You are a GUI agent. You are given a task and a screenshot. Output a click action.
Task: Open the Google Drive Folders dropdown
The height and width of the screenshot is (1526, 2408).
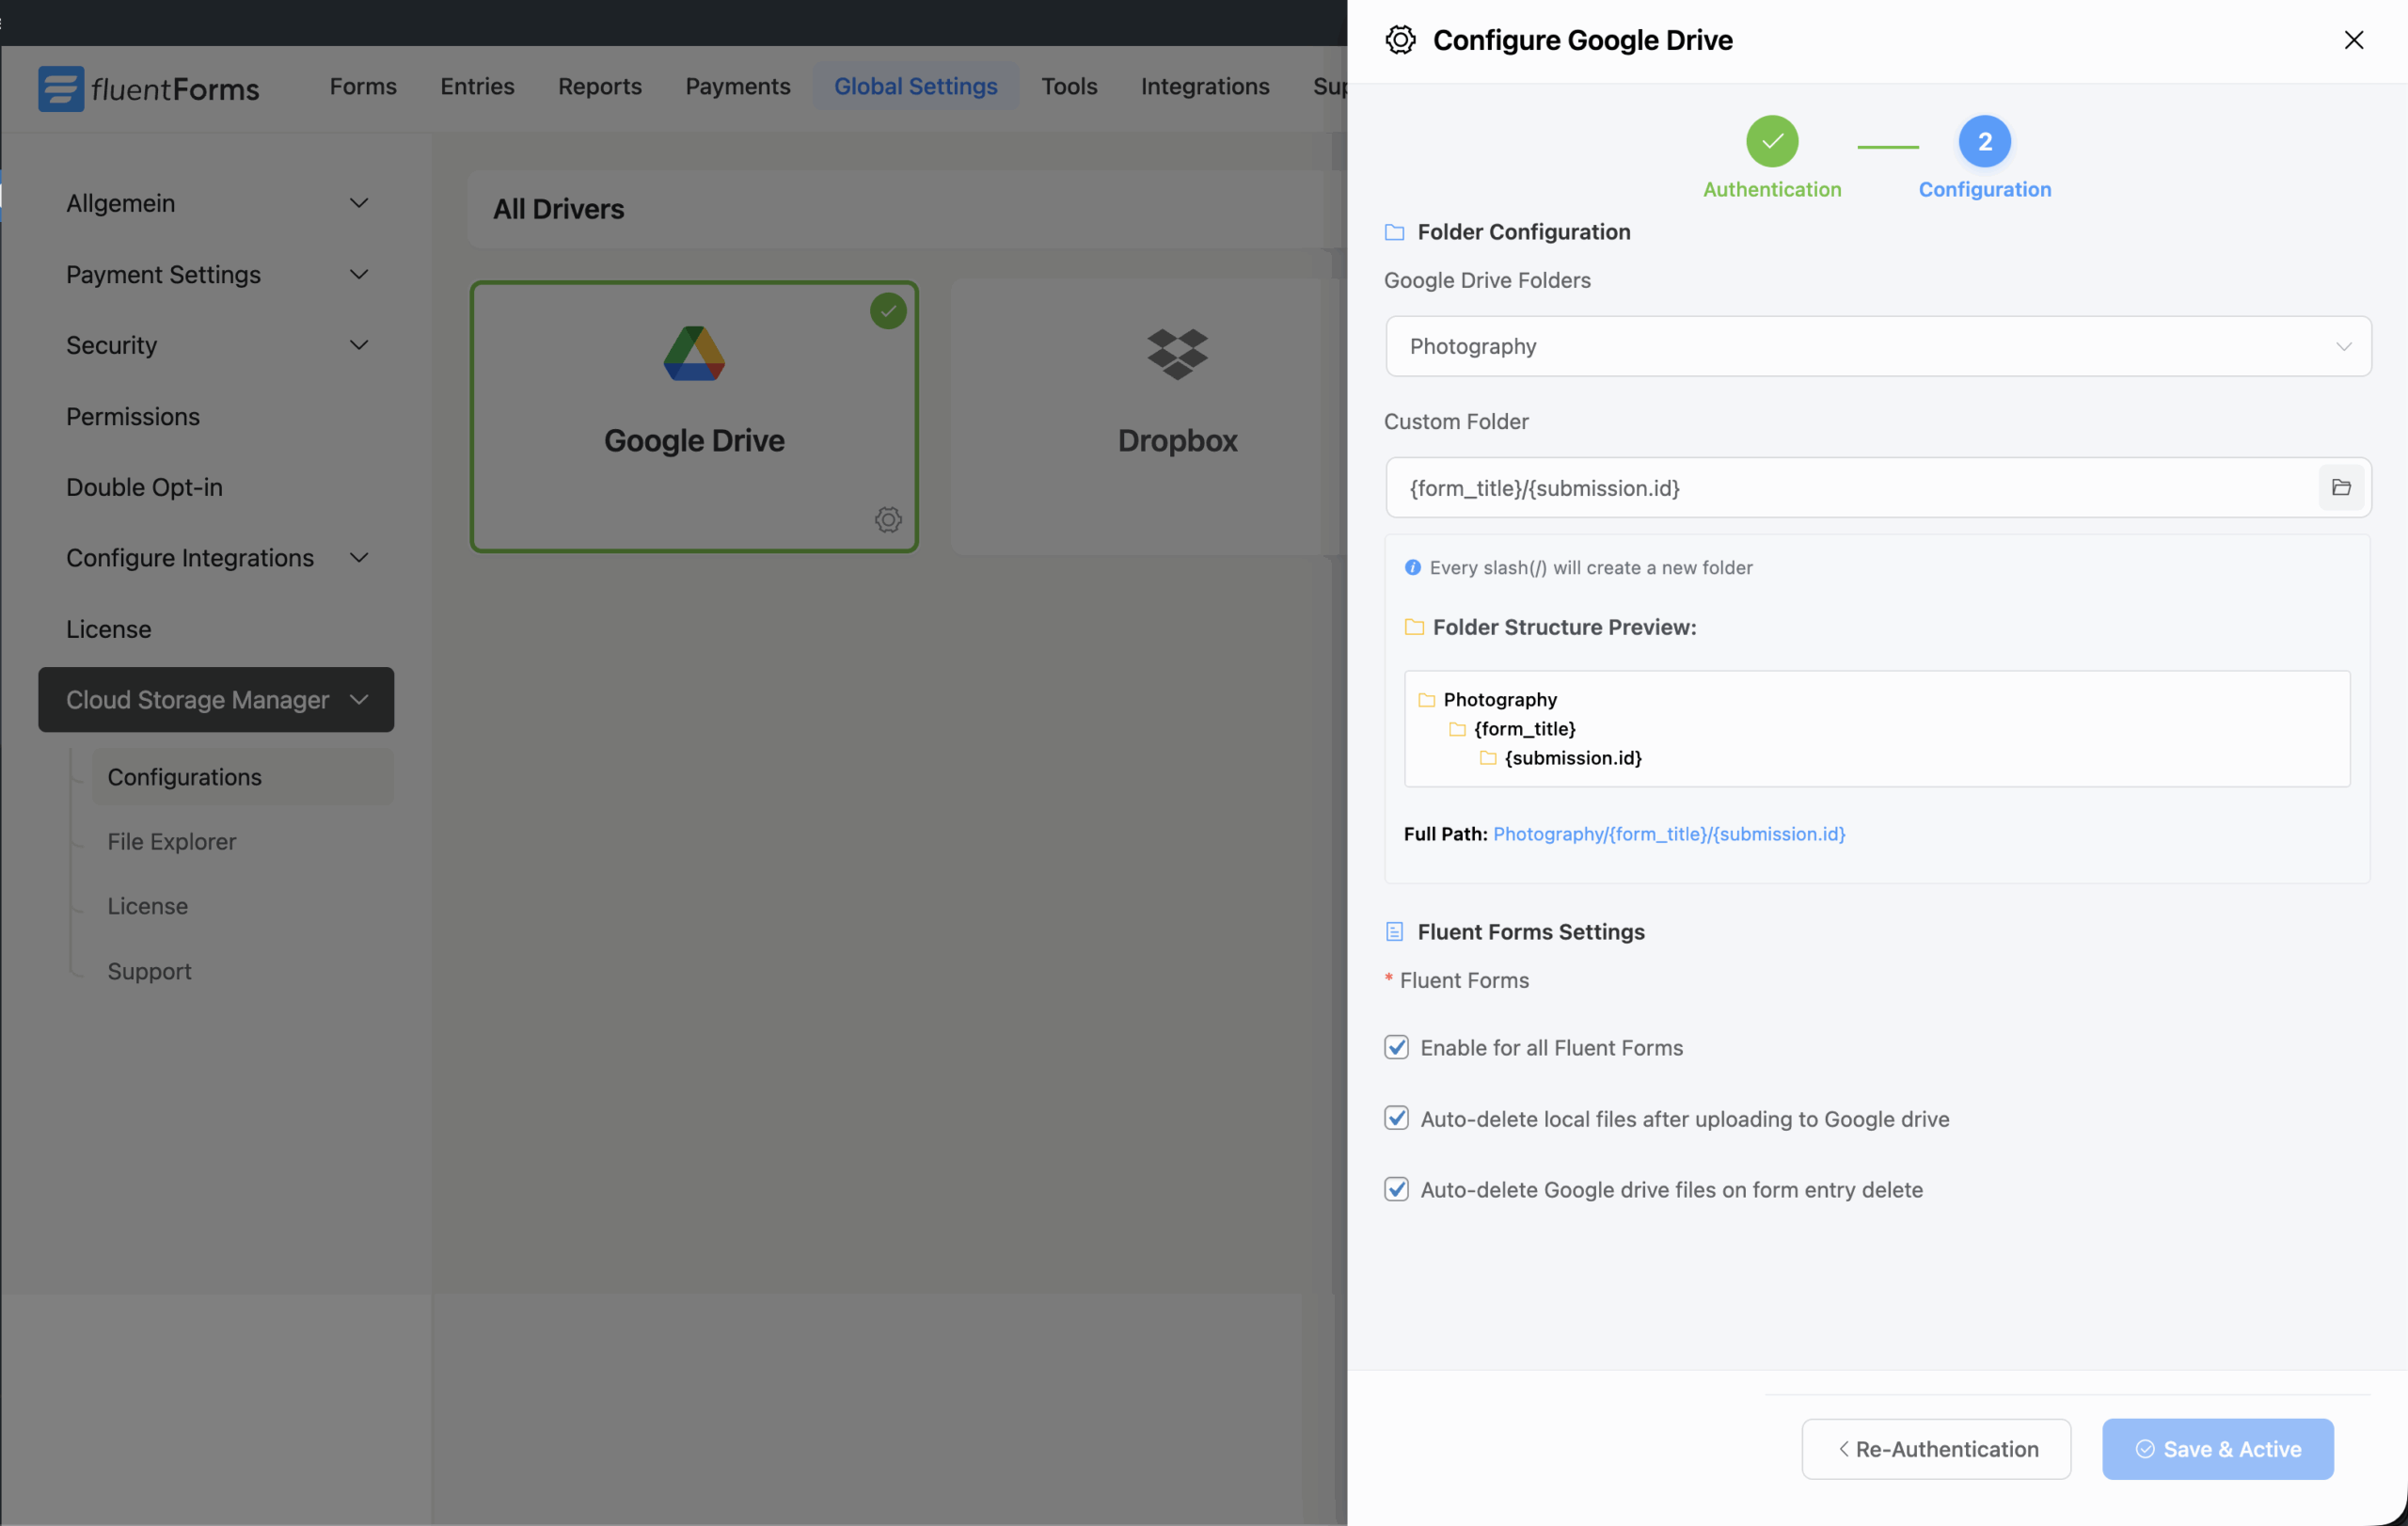click(x=1877, y=346)
